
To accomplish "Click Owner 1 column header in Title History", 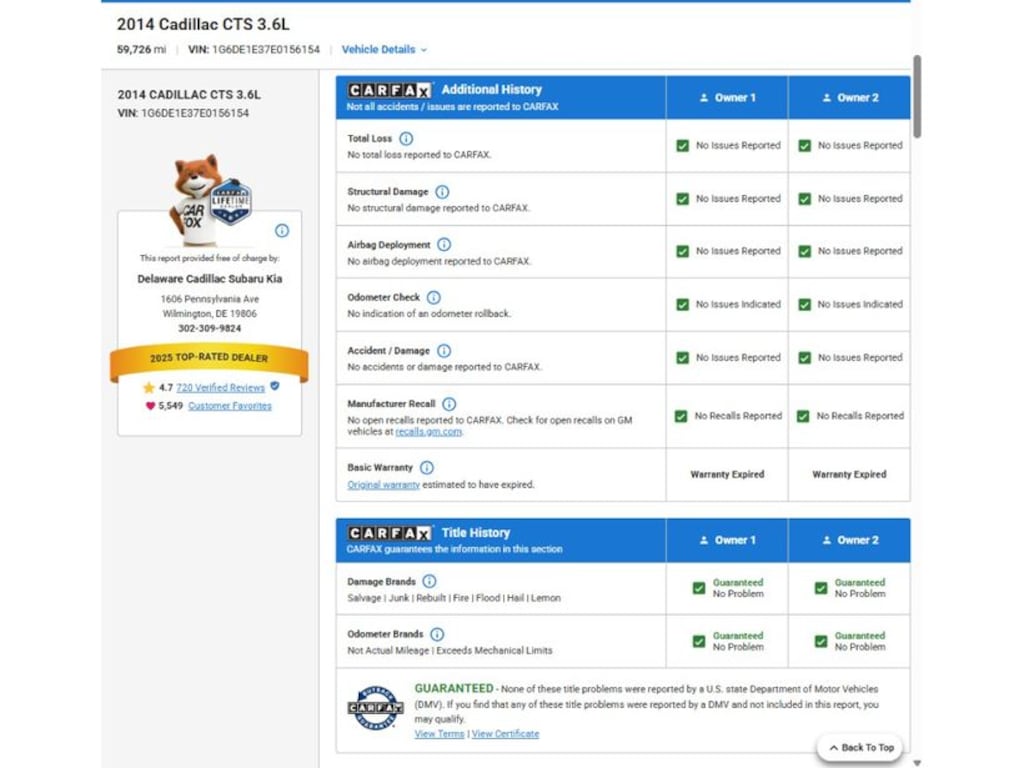I will [727, 540].
